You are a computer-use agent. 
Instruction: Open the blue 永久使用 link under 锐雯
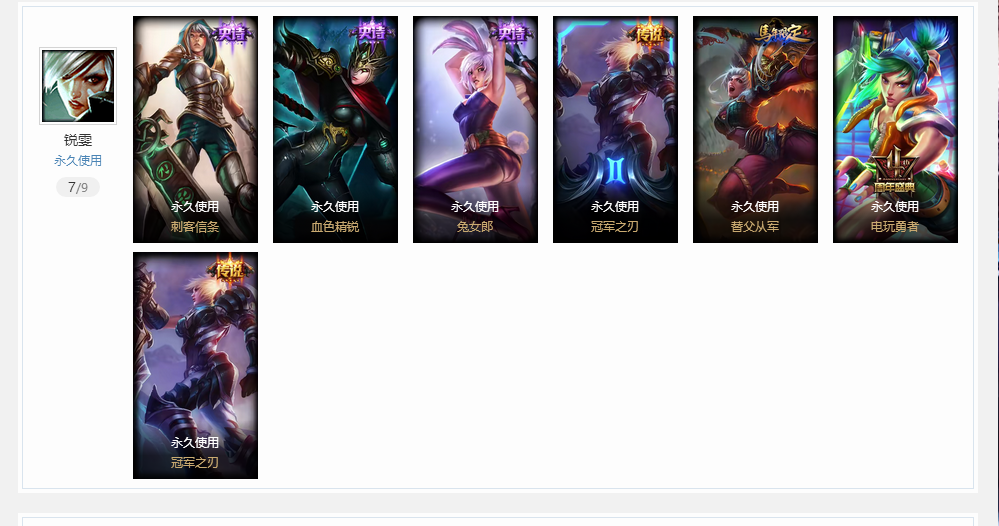(78, 160)
